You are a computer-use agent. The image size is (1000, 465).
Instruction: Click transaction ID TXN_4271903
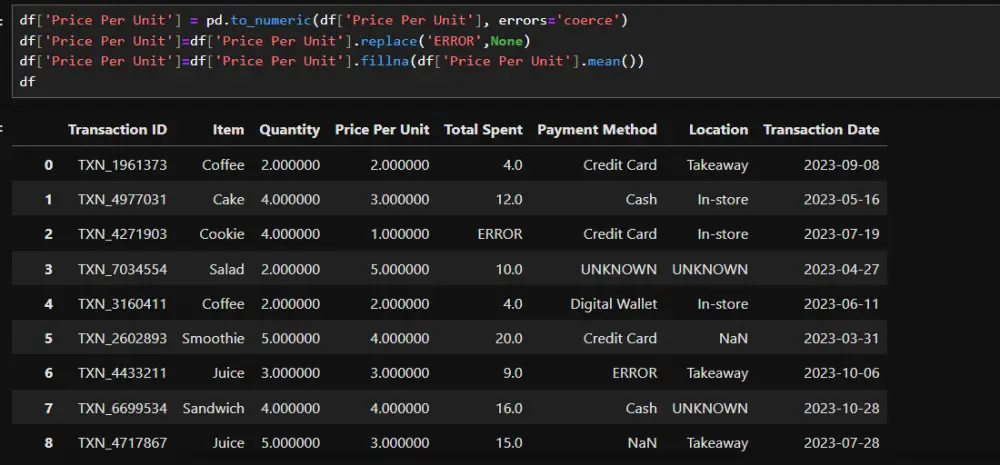tap(122, 234)
